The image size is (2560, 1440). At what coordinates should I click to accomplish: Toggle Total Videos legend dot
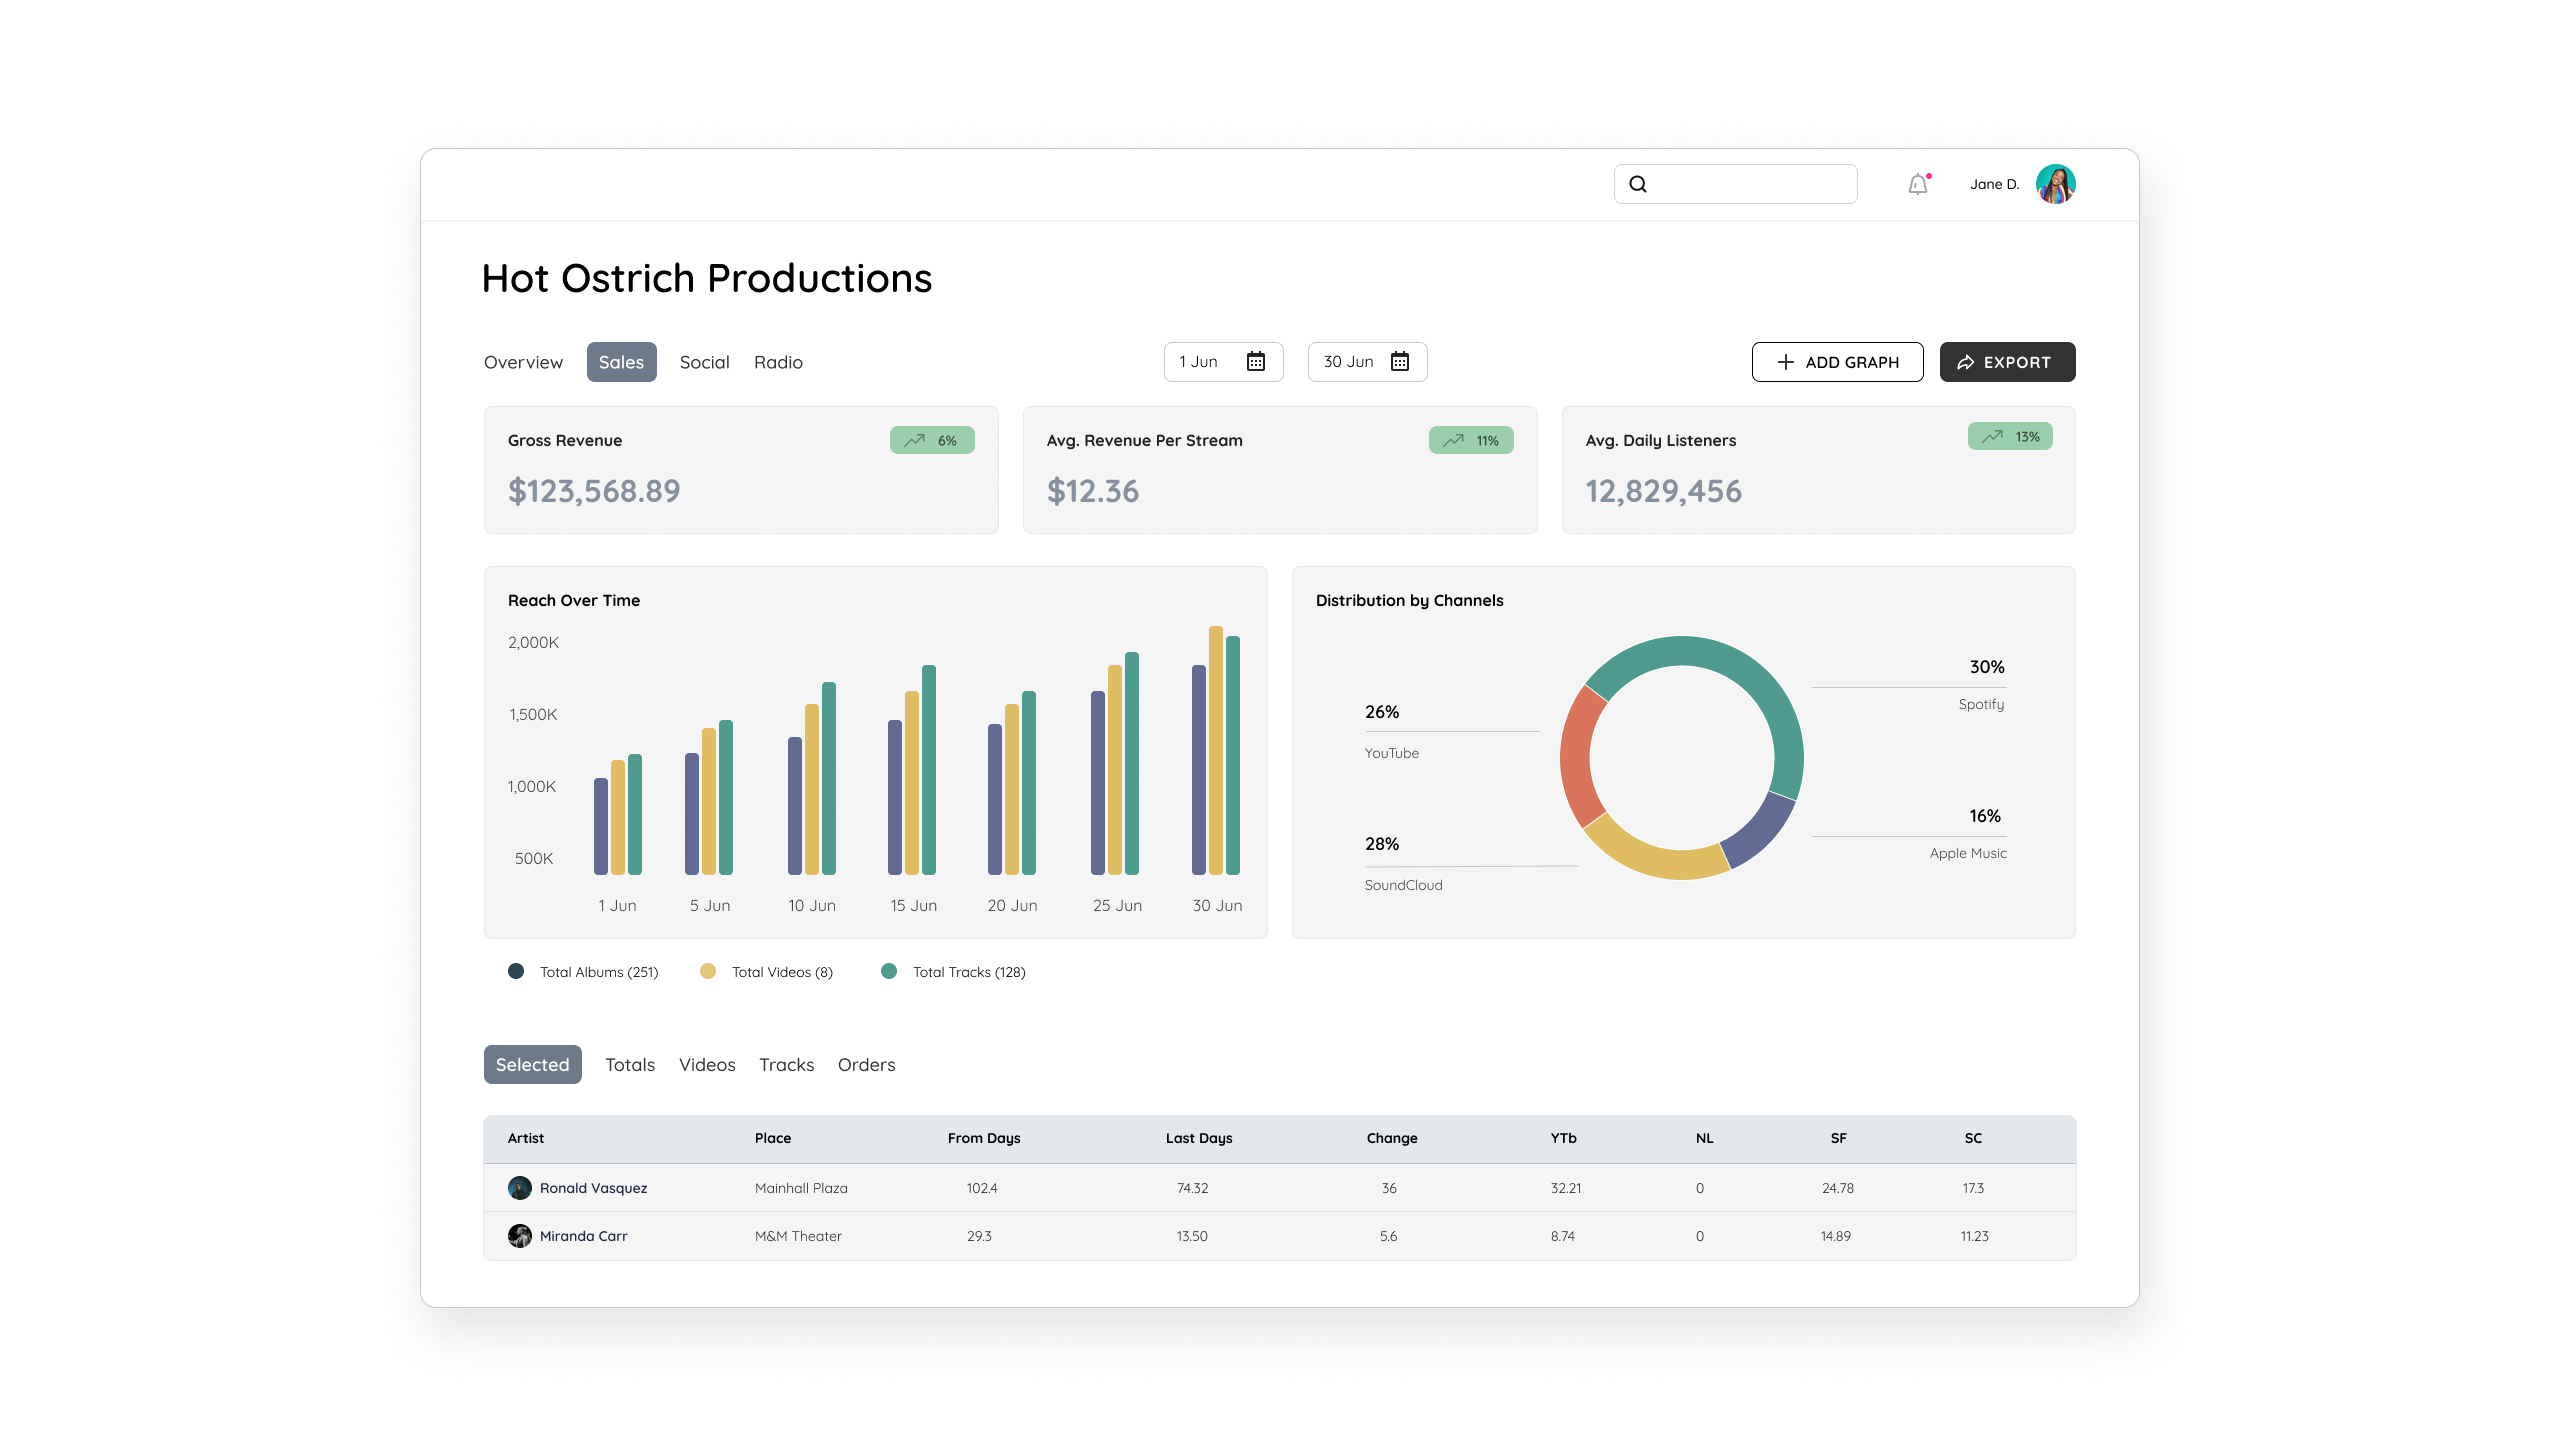(x=708, y=971)
